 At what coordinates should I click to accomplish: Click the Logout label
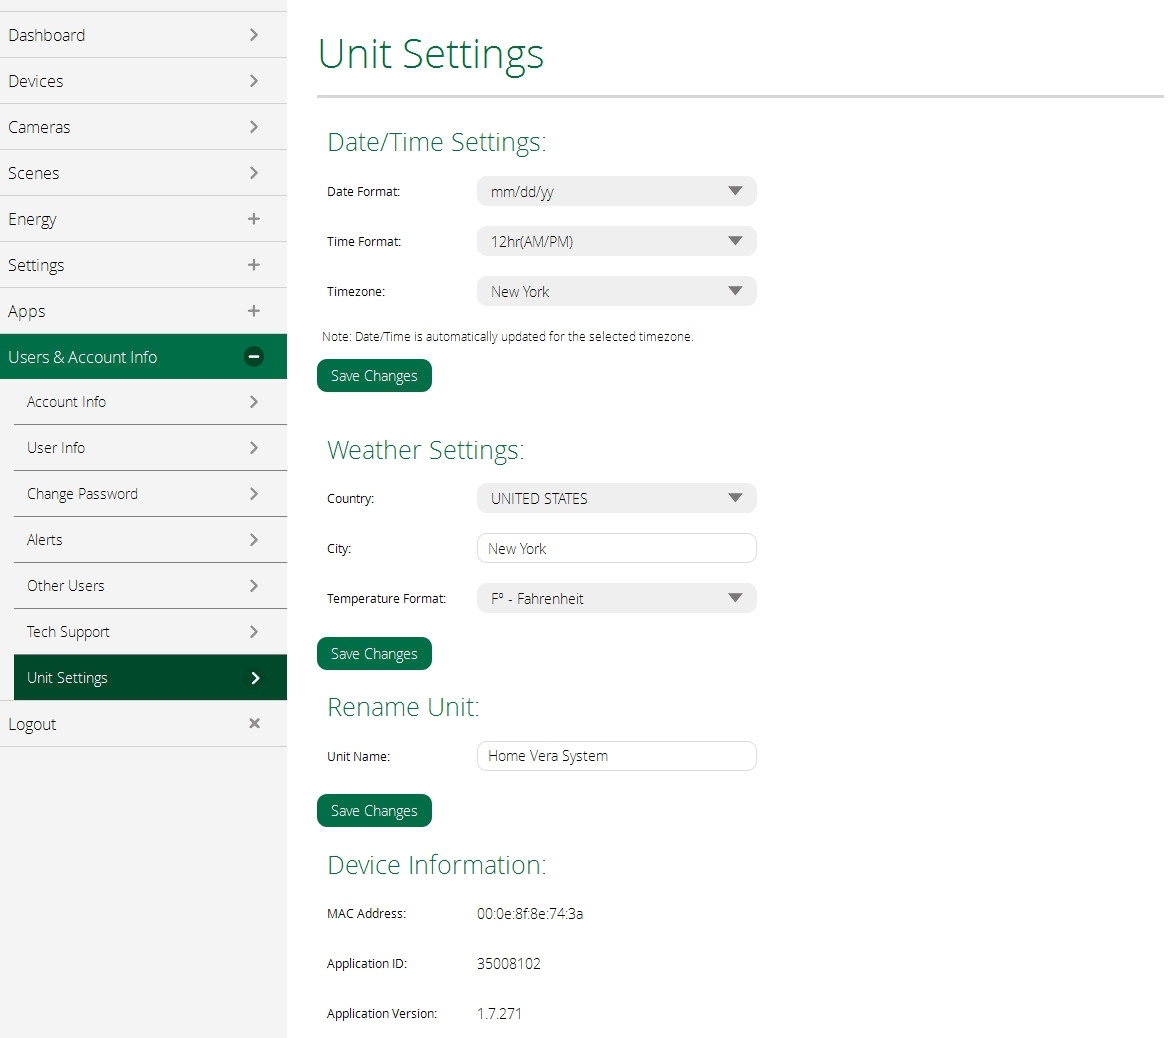pyautogui.click(x=32, y=724)
